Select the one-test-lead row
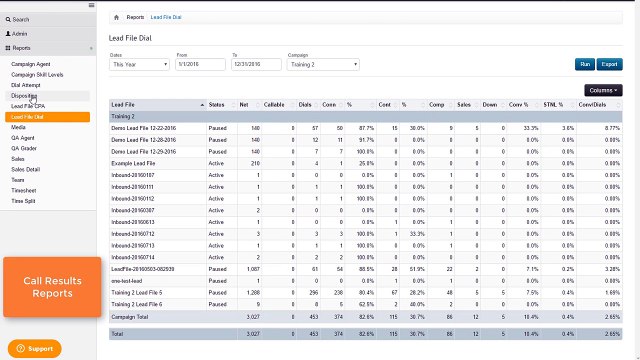Viewport: 640px width, 360px height. (x=366, y=281)
